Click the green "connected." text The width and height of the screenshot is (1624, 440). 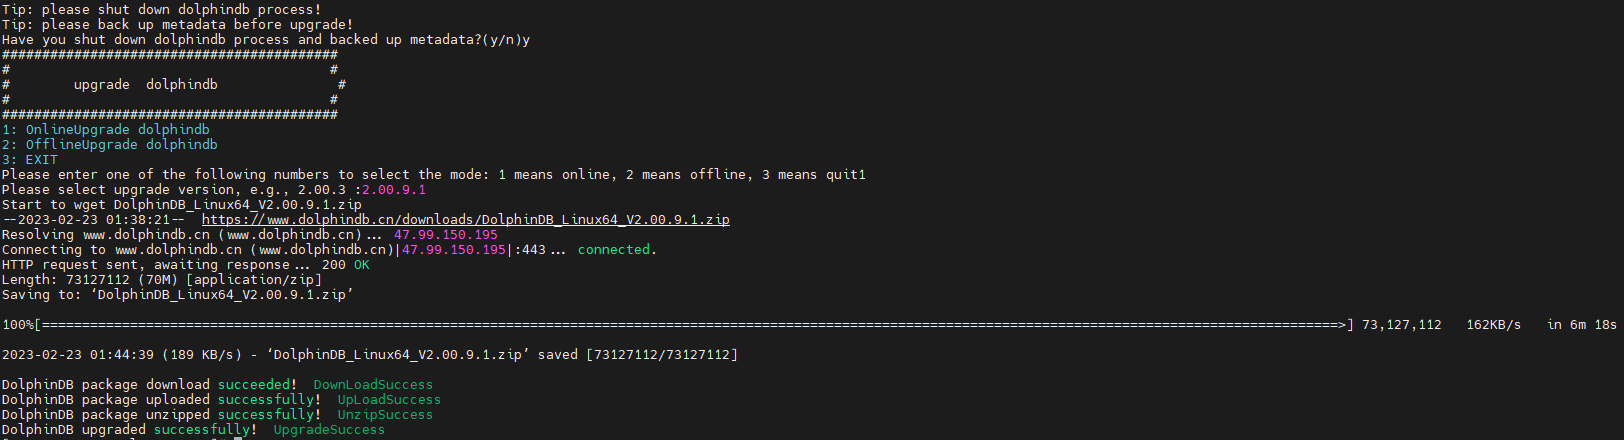(617, 250)
